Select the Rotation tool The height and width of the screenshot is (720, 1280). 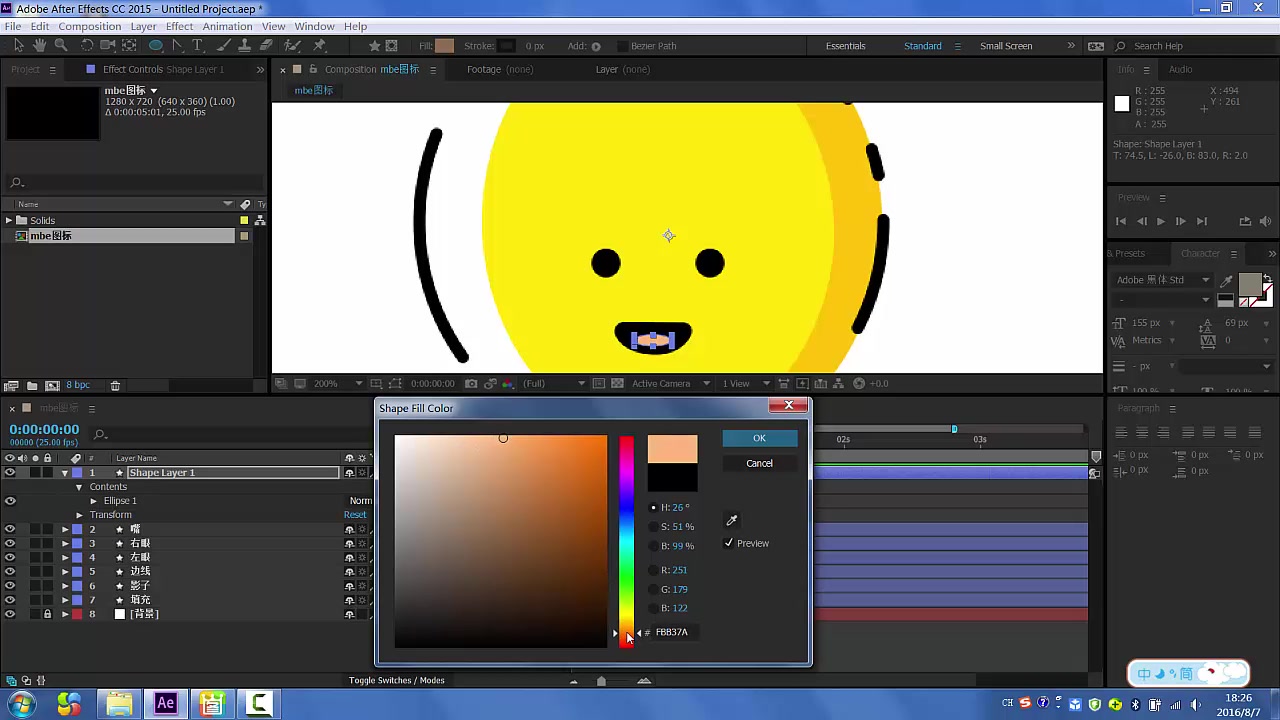87,45
